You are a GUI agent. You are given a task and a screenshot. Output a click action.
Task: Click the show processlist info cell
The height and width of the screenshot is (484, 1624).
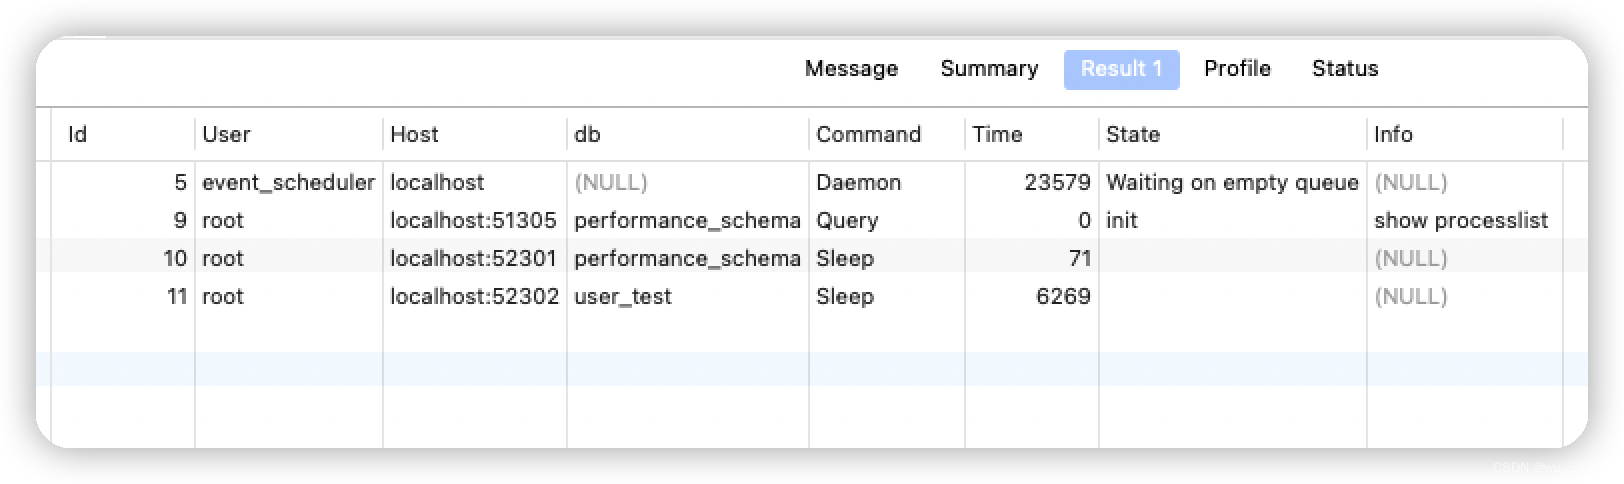coord(1460,220)
